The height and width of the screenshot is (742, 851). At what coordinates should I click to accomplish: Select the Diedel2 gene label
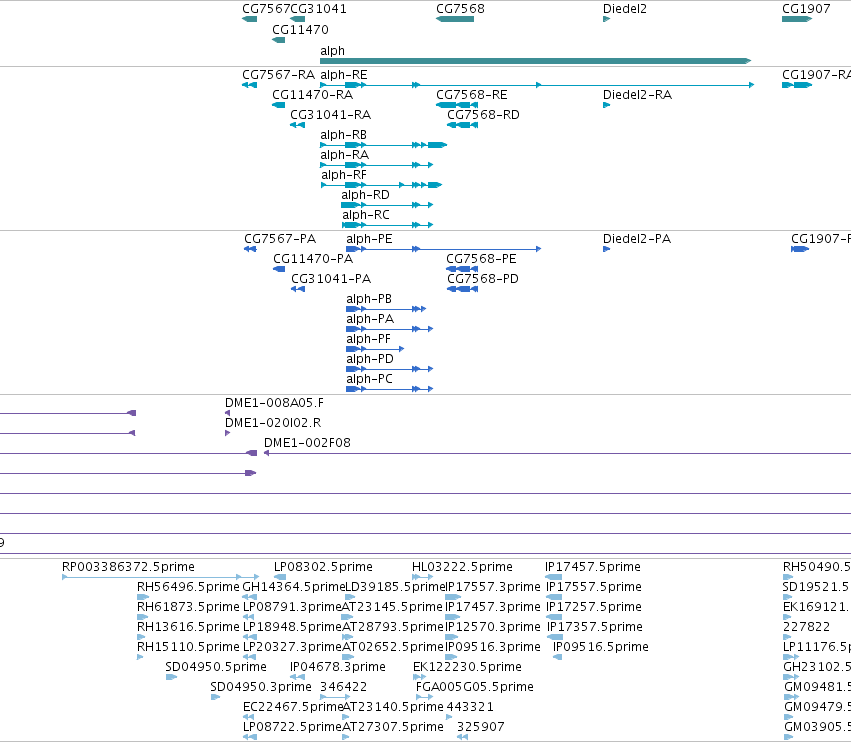pos(625,9)
